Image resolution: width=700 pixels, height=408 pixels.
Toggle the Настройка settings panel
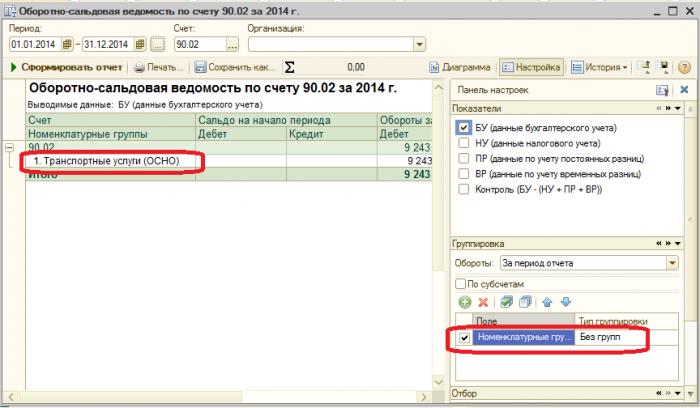tap(531, 67)
